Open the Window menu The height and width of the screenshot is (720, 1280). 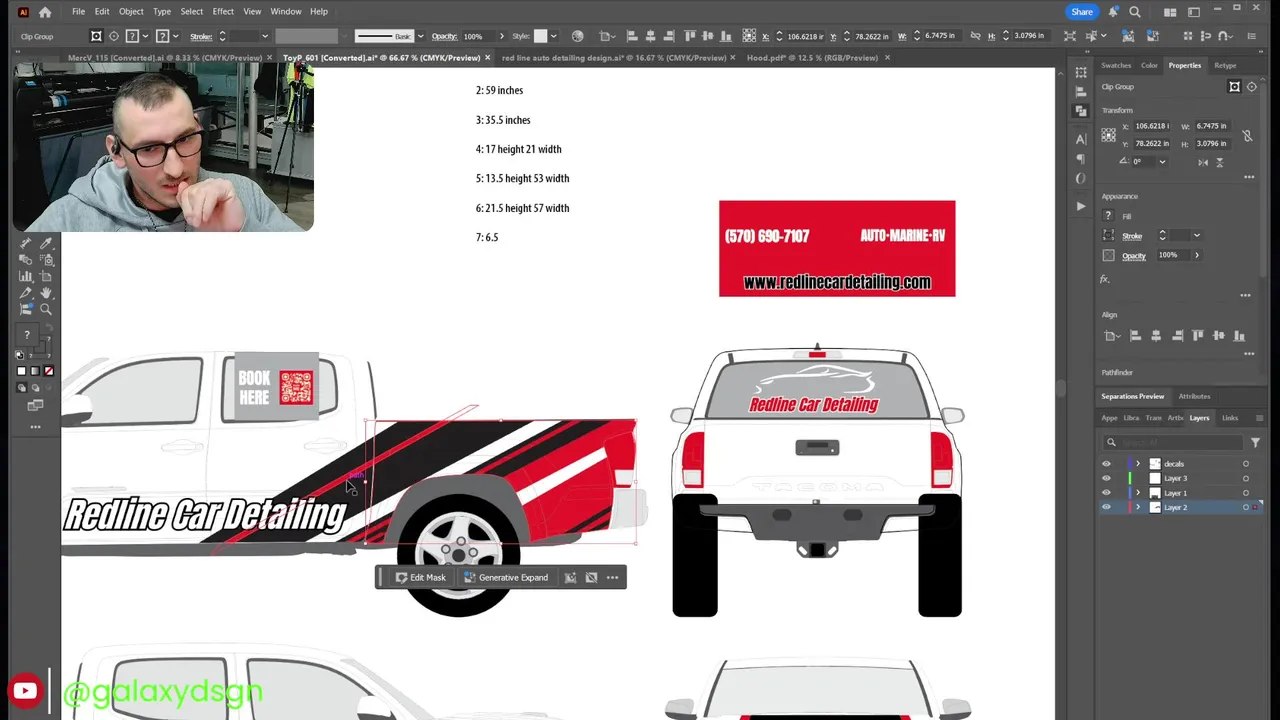click(286, 12)
